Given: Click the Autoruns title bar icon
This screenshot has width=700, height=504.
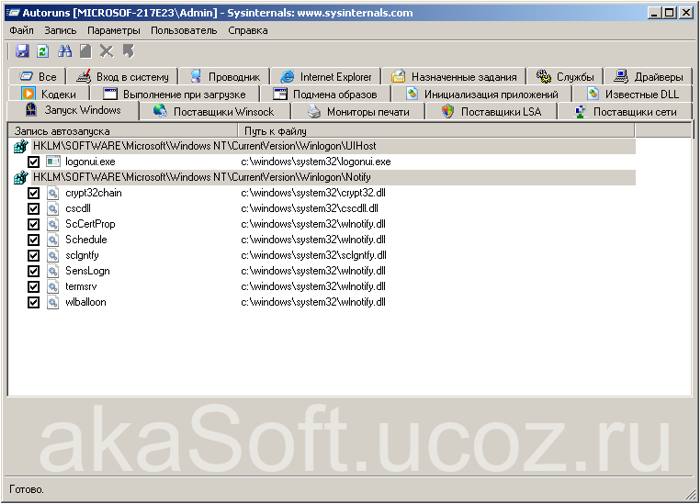Looking at the screenshot, I should pyautogui.click(x=13, y=12).
